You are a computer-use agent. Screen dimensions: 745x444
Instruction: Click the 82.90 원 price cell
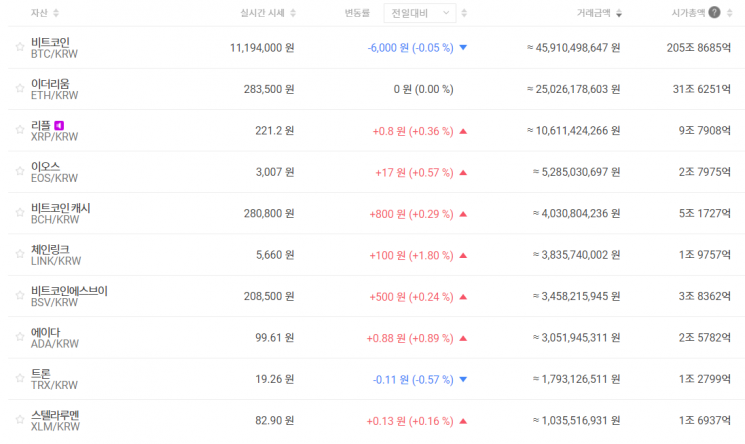pyautogui.click(x=275, y=420)
